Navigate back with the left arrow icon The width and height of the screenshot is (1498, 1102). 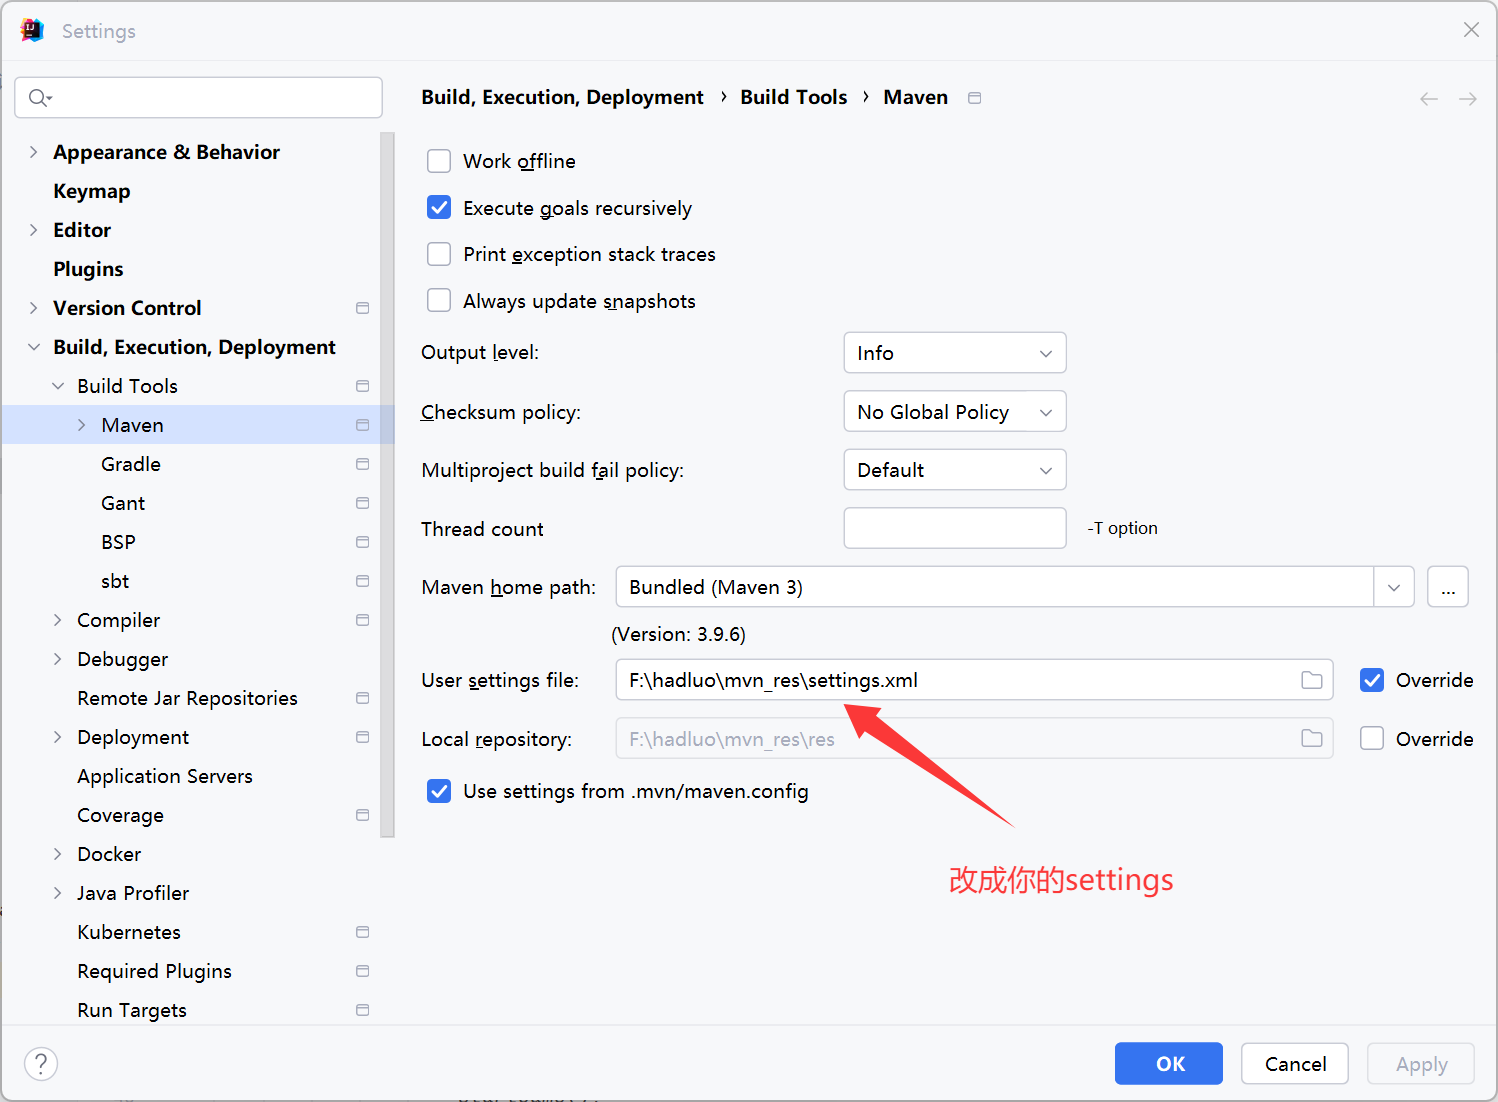1429,98
